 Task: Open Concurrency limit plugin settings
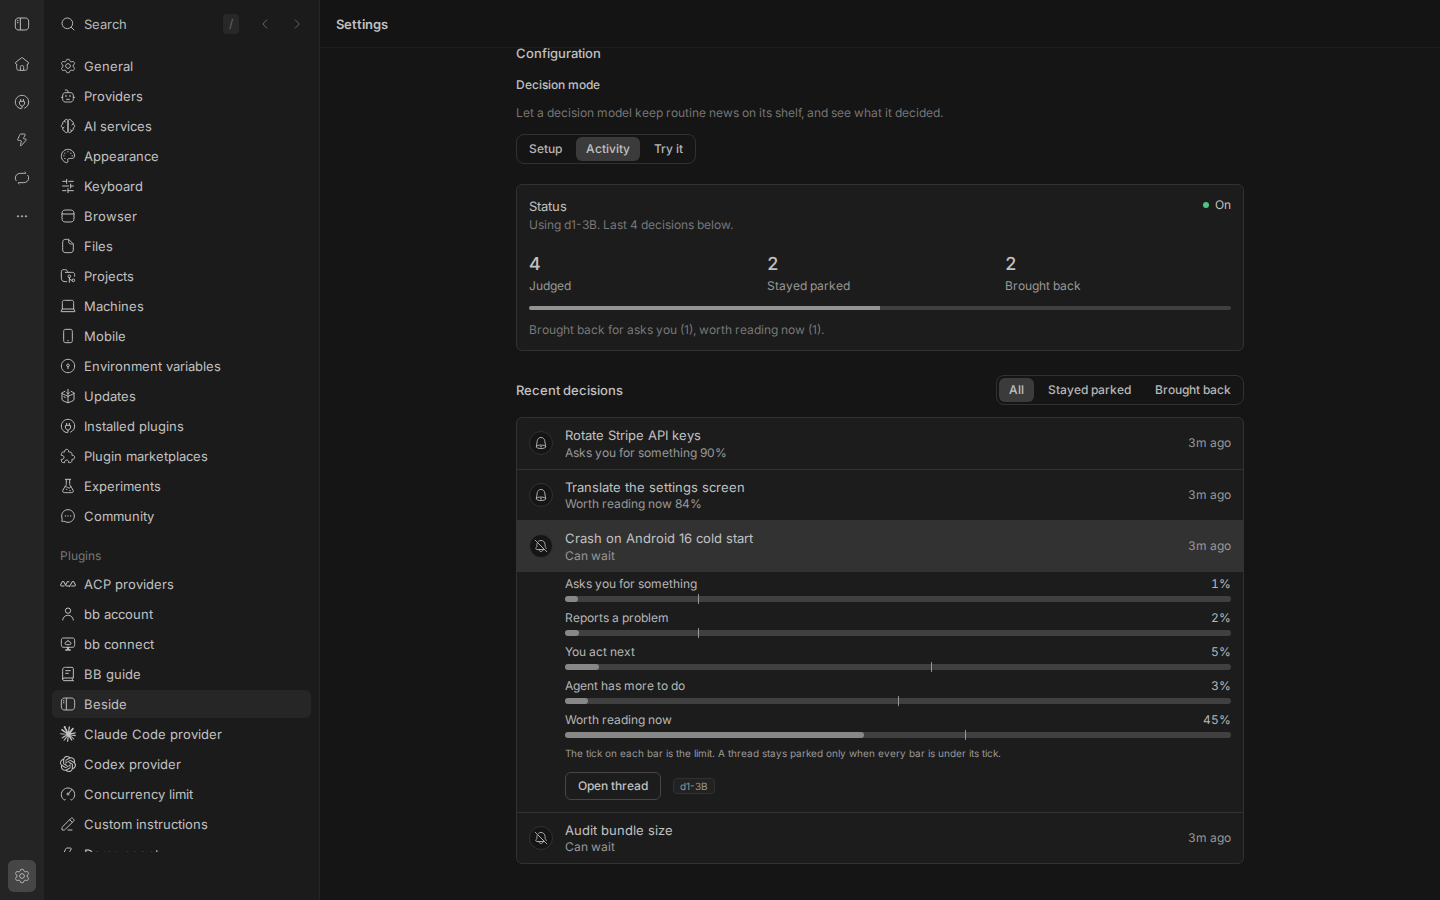tap(181, 794)
